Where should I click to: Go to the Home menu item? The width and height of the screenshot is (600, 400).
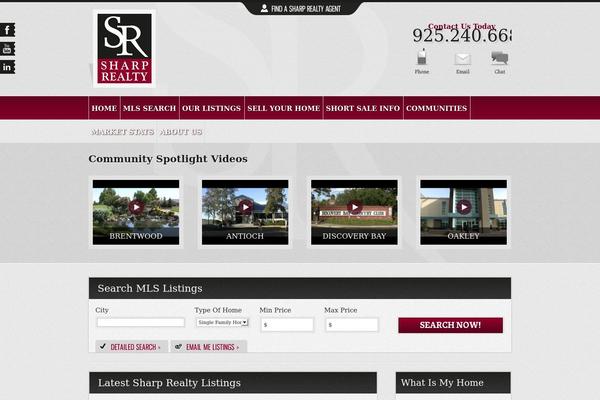coord(104,108)
